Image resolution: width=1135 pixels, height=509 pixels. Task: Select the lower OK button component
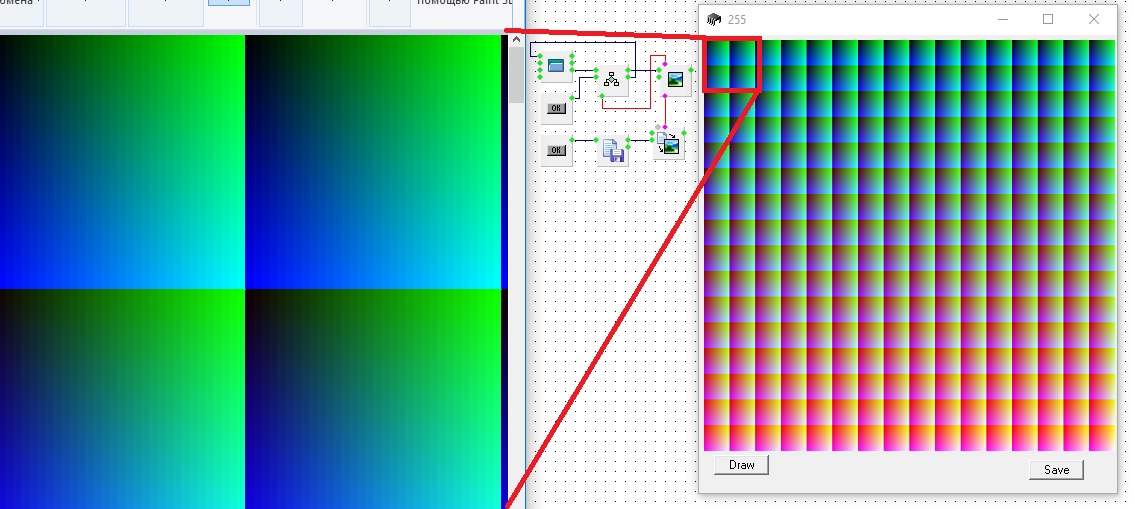point(556,151)
